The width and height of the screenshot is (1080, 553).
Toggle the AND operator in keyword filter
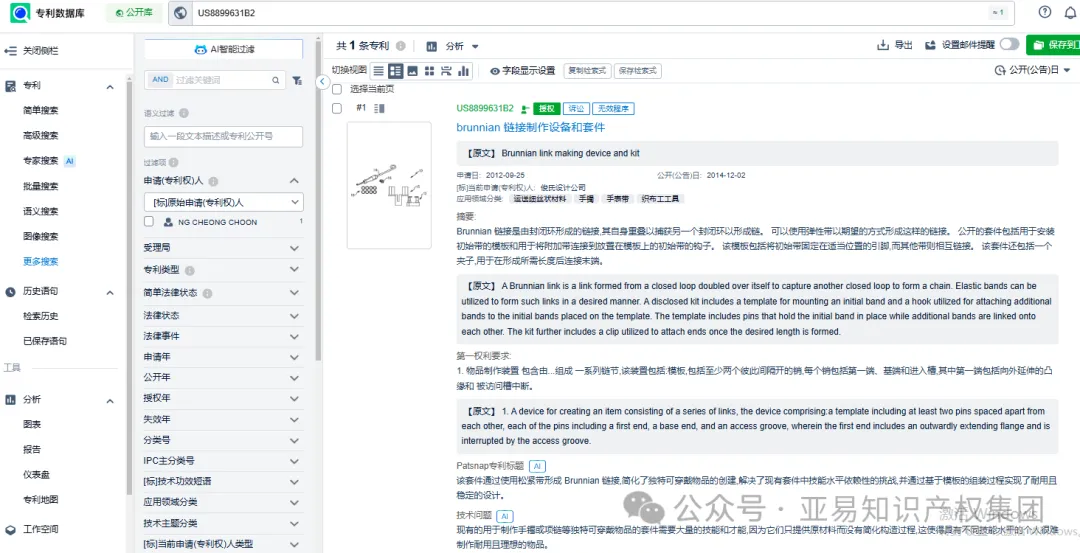160,80
